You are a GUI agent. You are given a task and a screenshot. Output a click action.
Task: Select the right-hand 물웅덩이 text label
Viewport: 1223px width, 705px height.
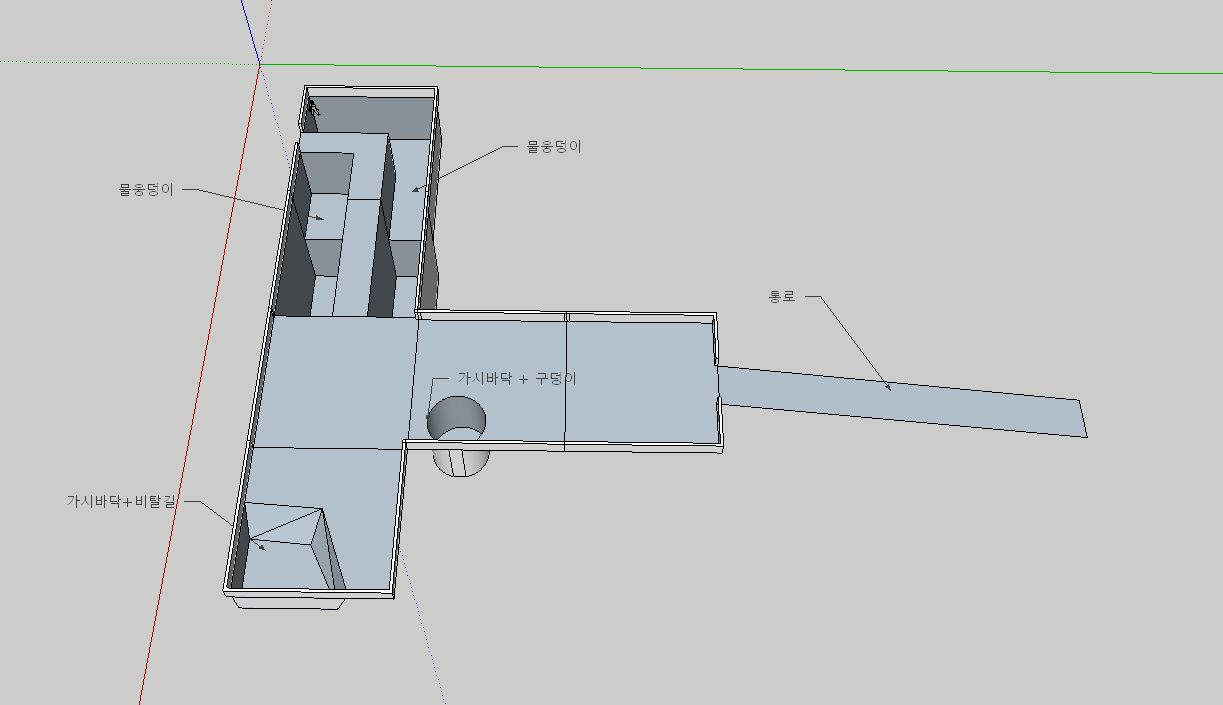pyautogui.click(x=554, y=146)
